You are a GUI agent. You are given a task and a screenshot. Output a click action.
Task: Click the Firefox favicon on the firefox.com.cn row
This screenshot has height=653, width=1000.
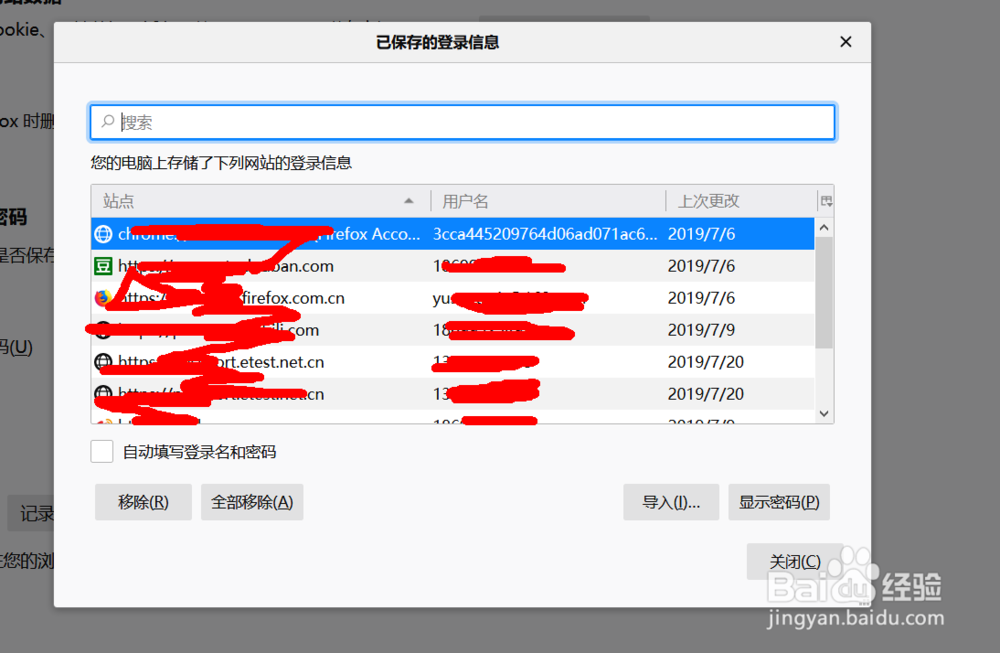pos(104,298)
